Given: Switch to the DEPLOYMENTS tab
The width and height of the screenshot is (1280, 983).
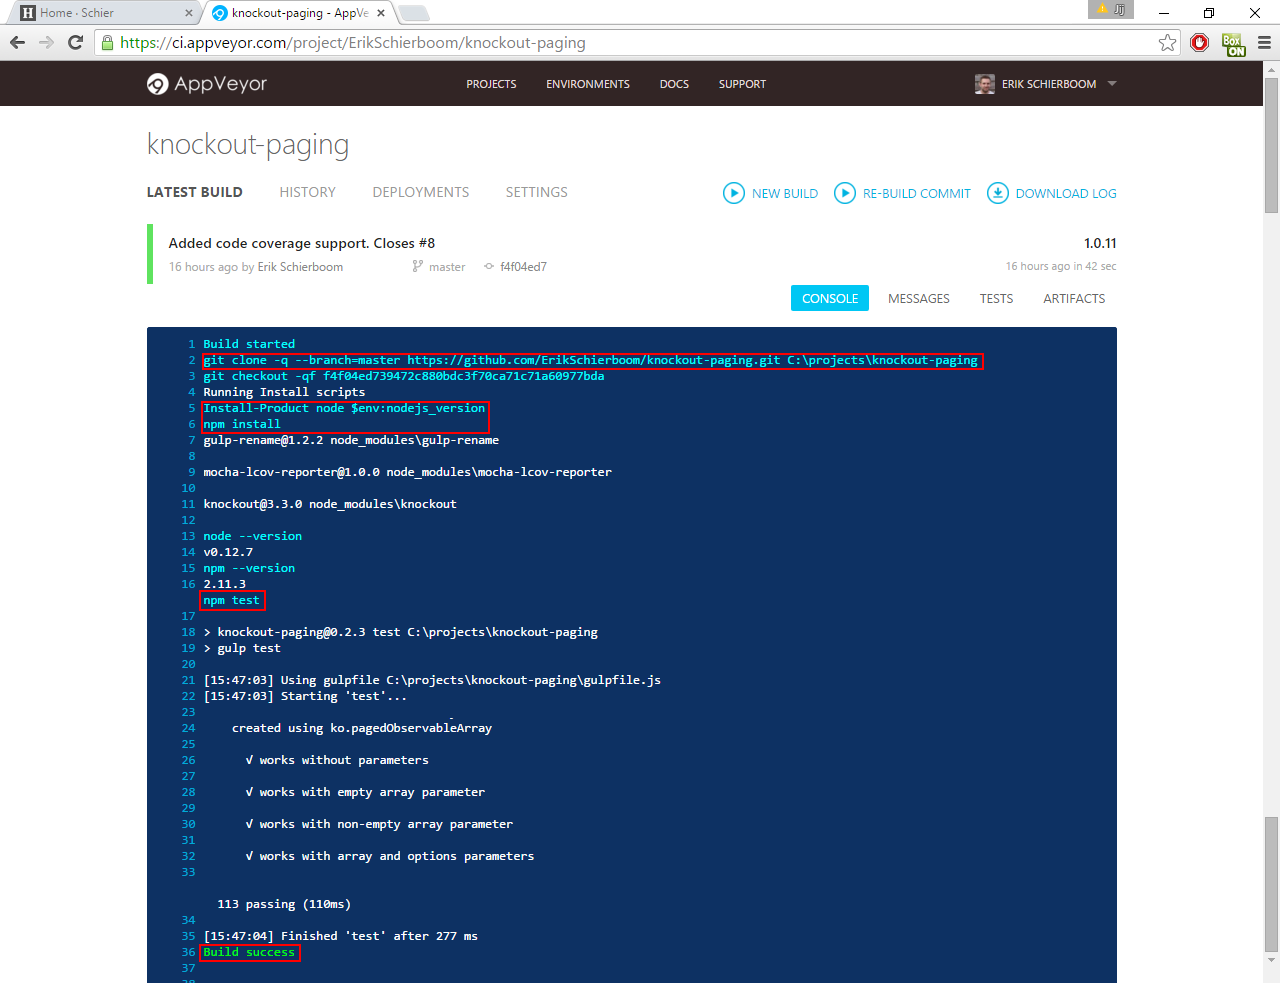Looking at the screenshot, I should point(420,192).
